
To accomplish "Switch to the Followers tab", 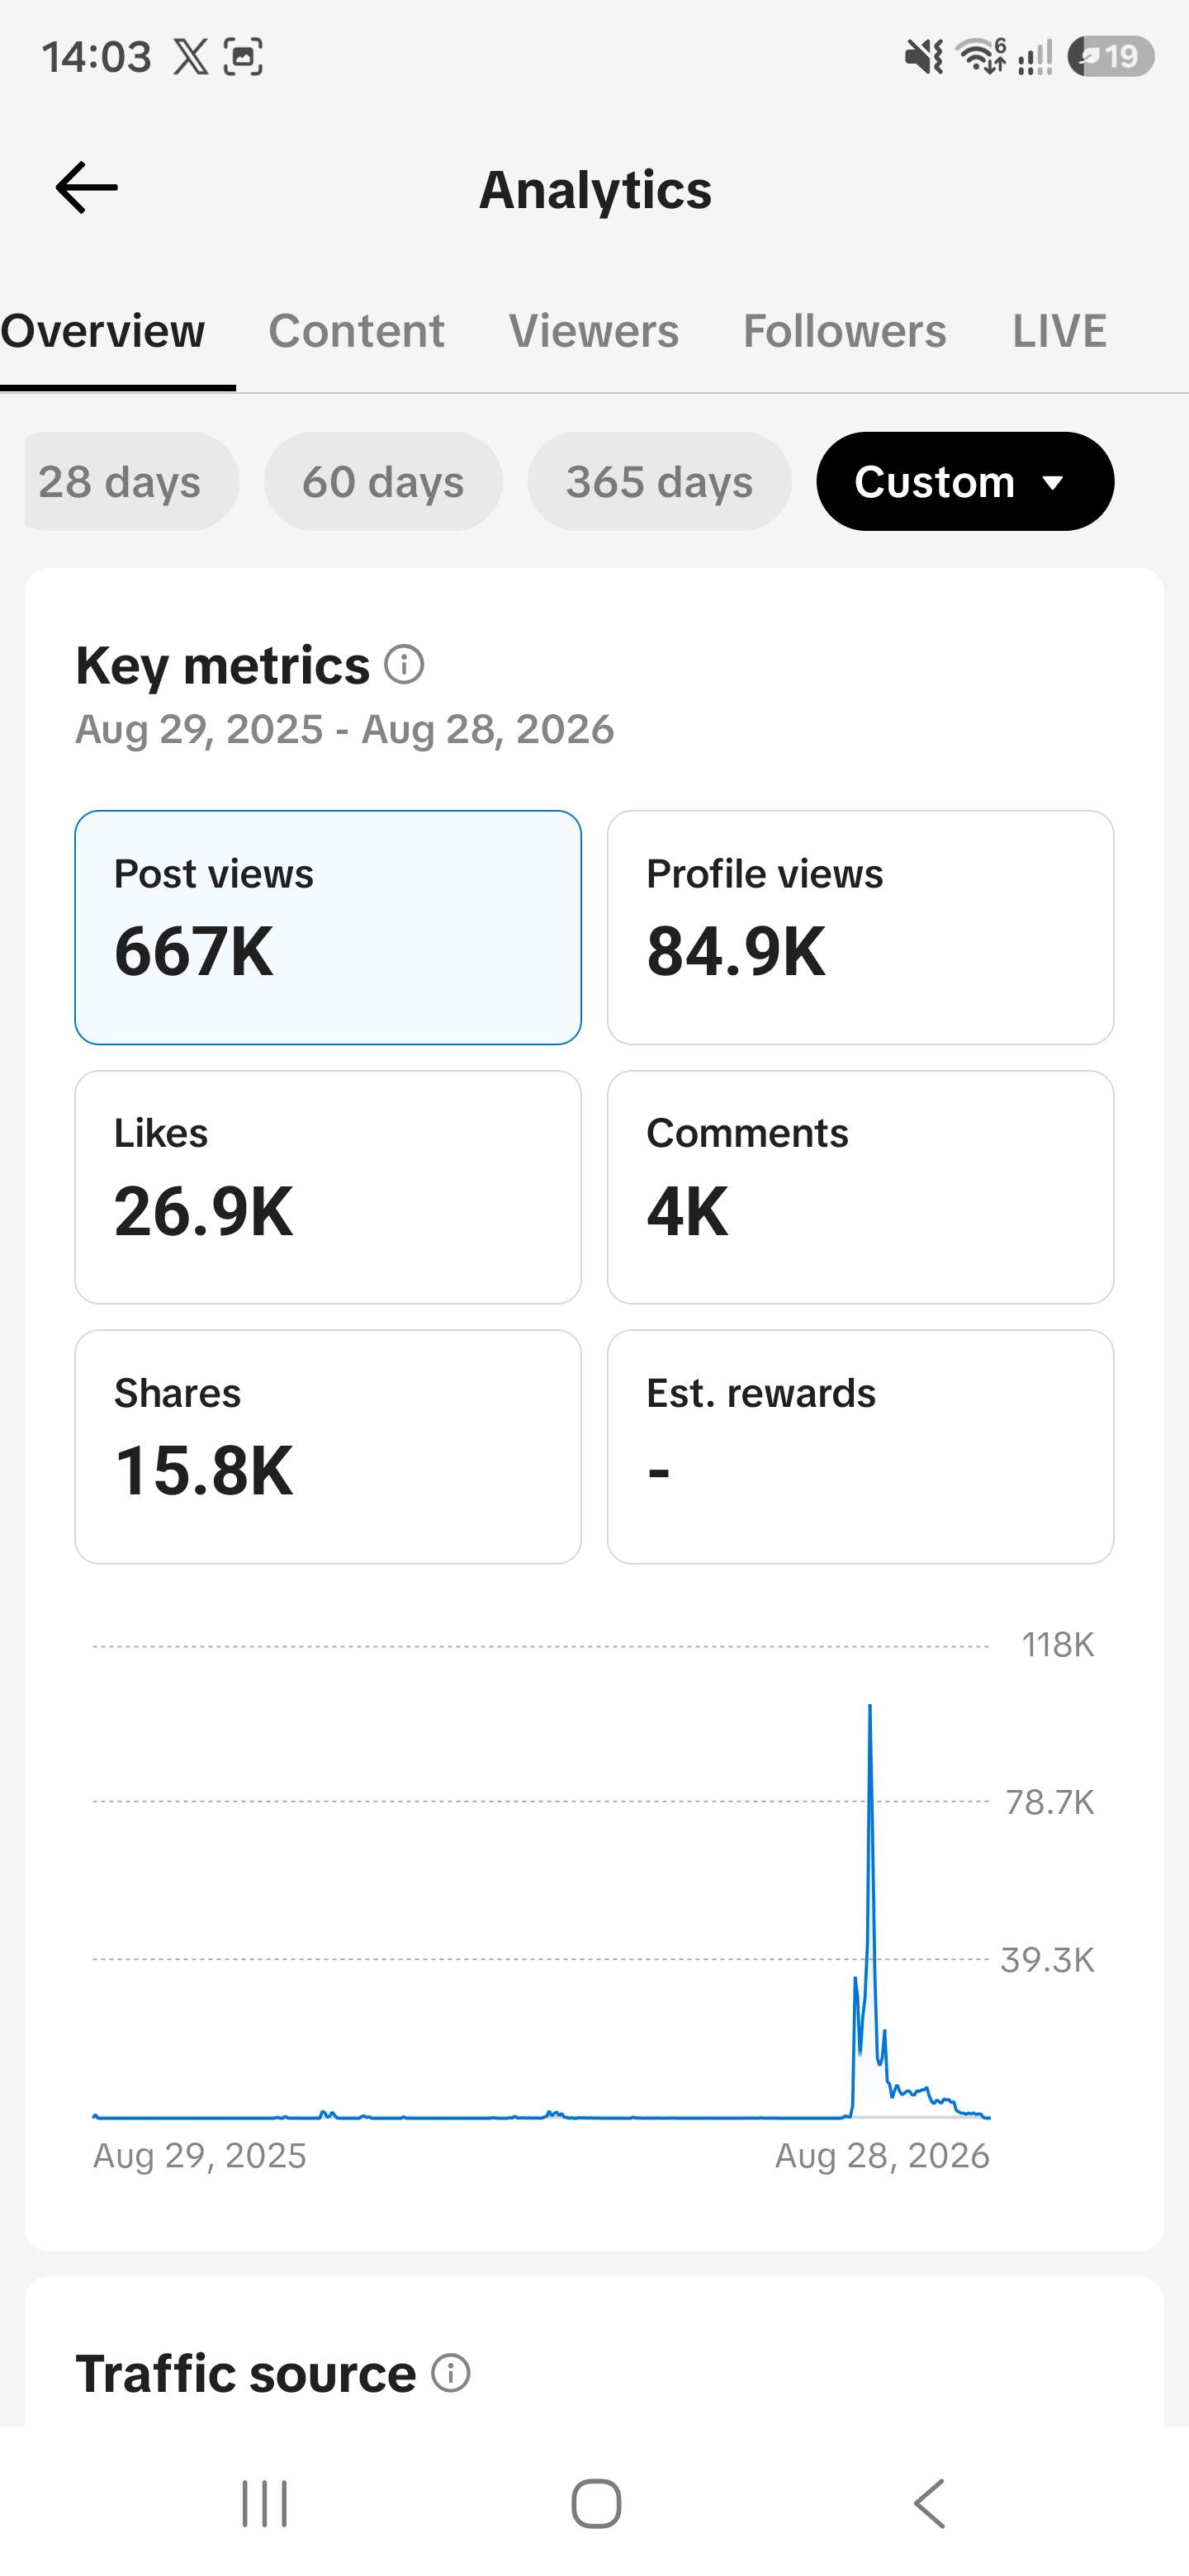I will [x=844, y=331].
